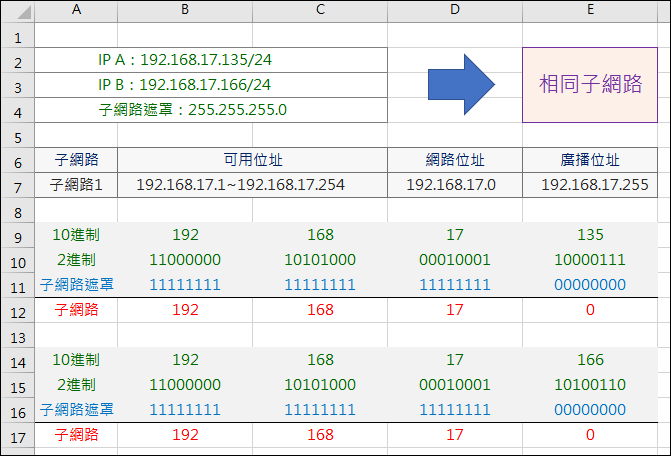
Task: Click the 廣播位址 header cell
Action: (x=590, y=160)
